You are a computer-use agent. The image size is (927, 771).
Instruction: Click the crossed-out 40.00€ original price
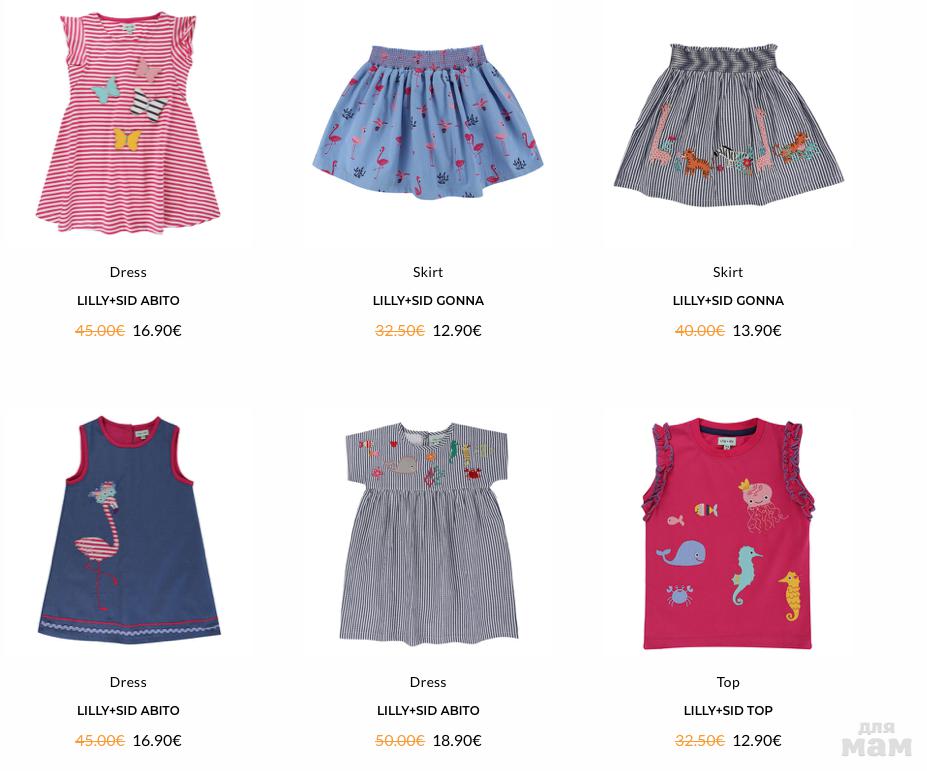[699, 331]
